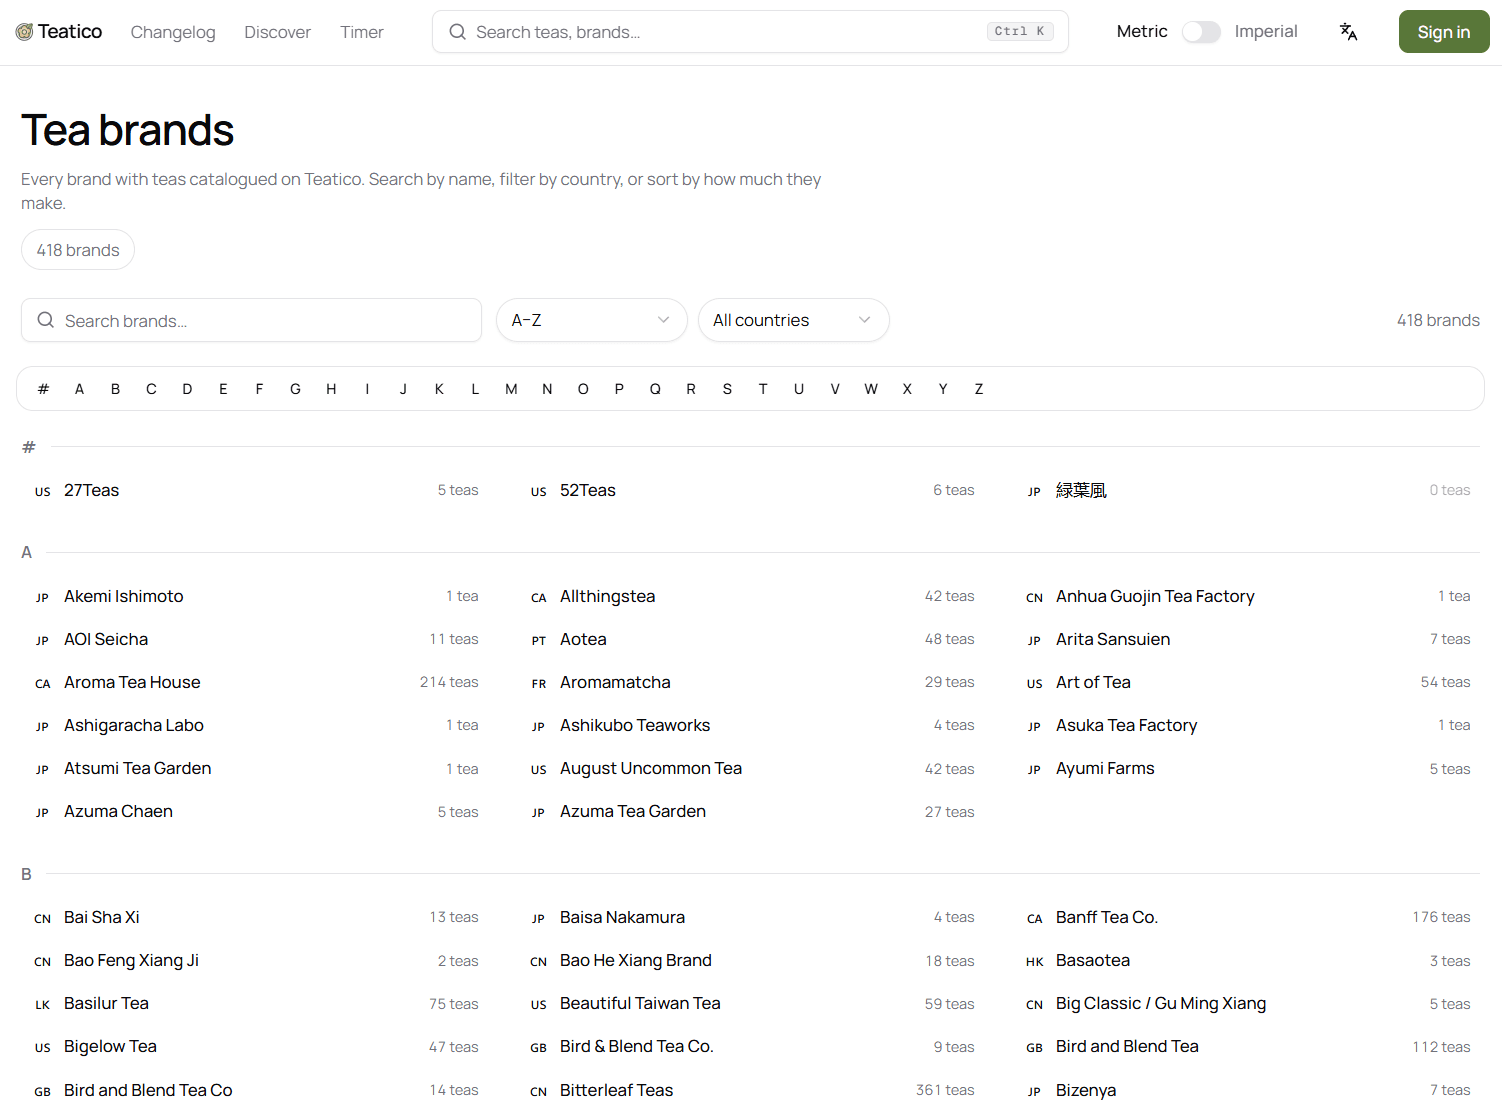Jump to letter W brands

(871, 389)
